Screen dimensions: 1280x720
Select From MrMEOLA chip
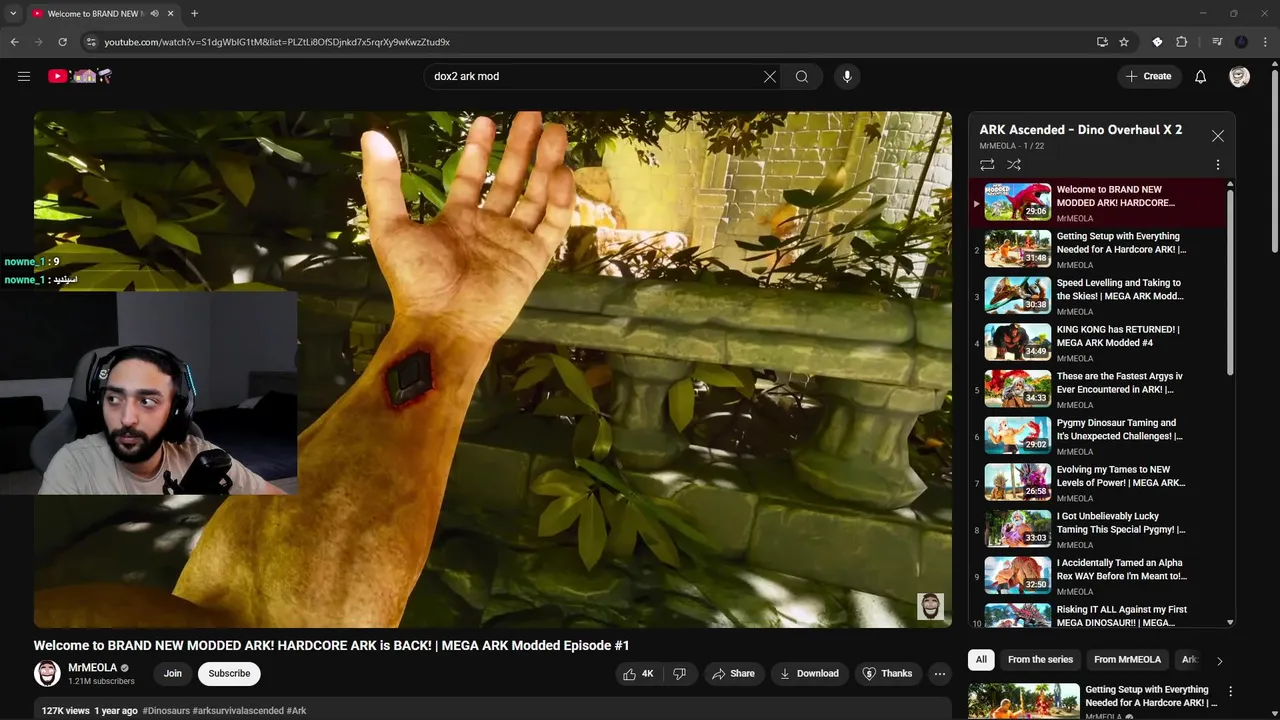tap(1127, 659)
